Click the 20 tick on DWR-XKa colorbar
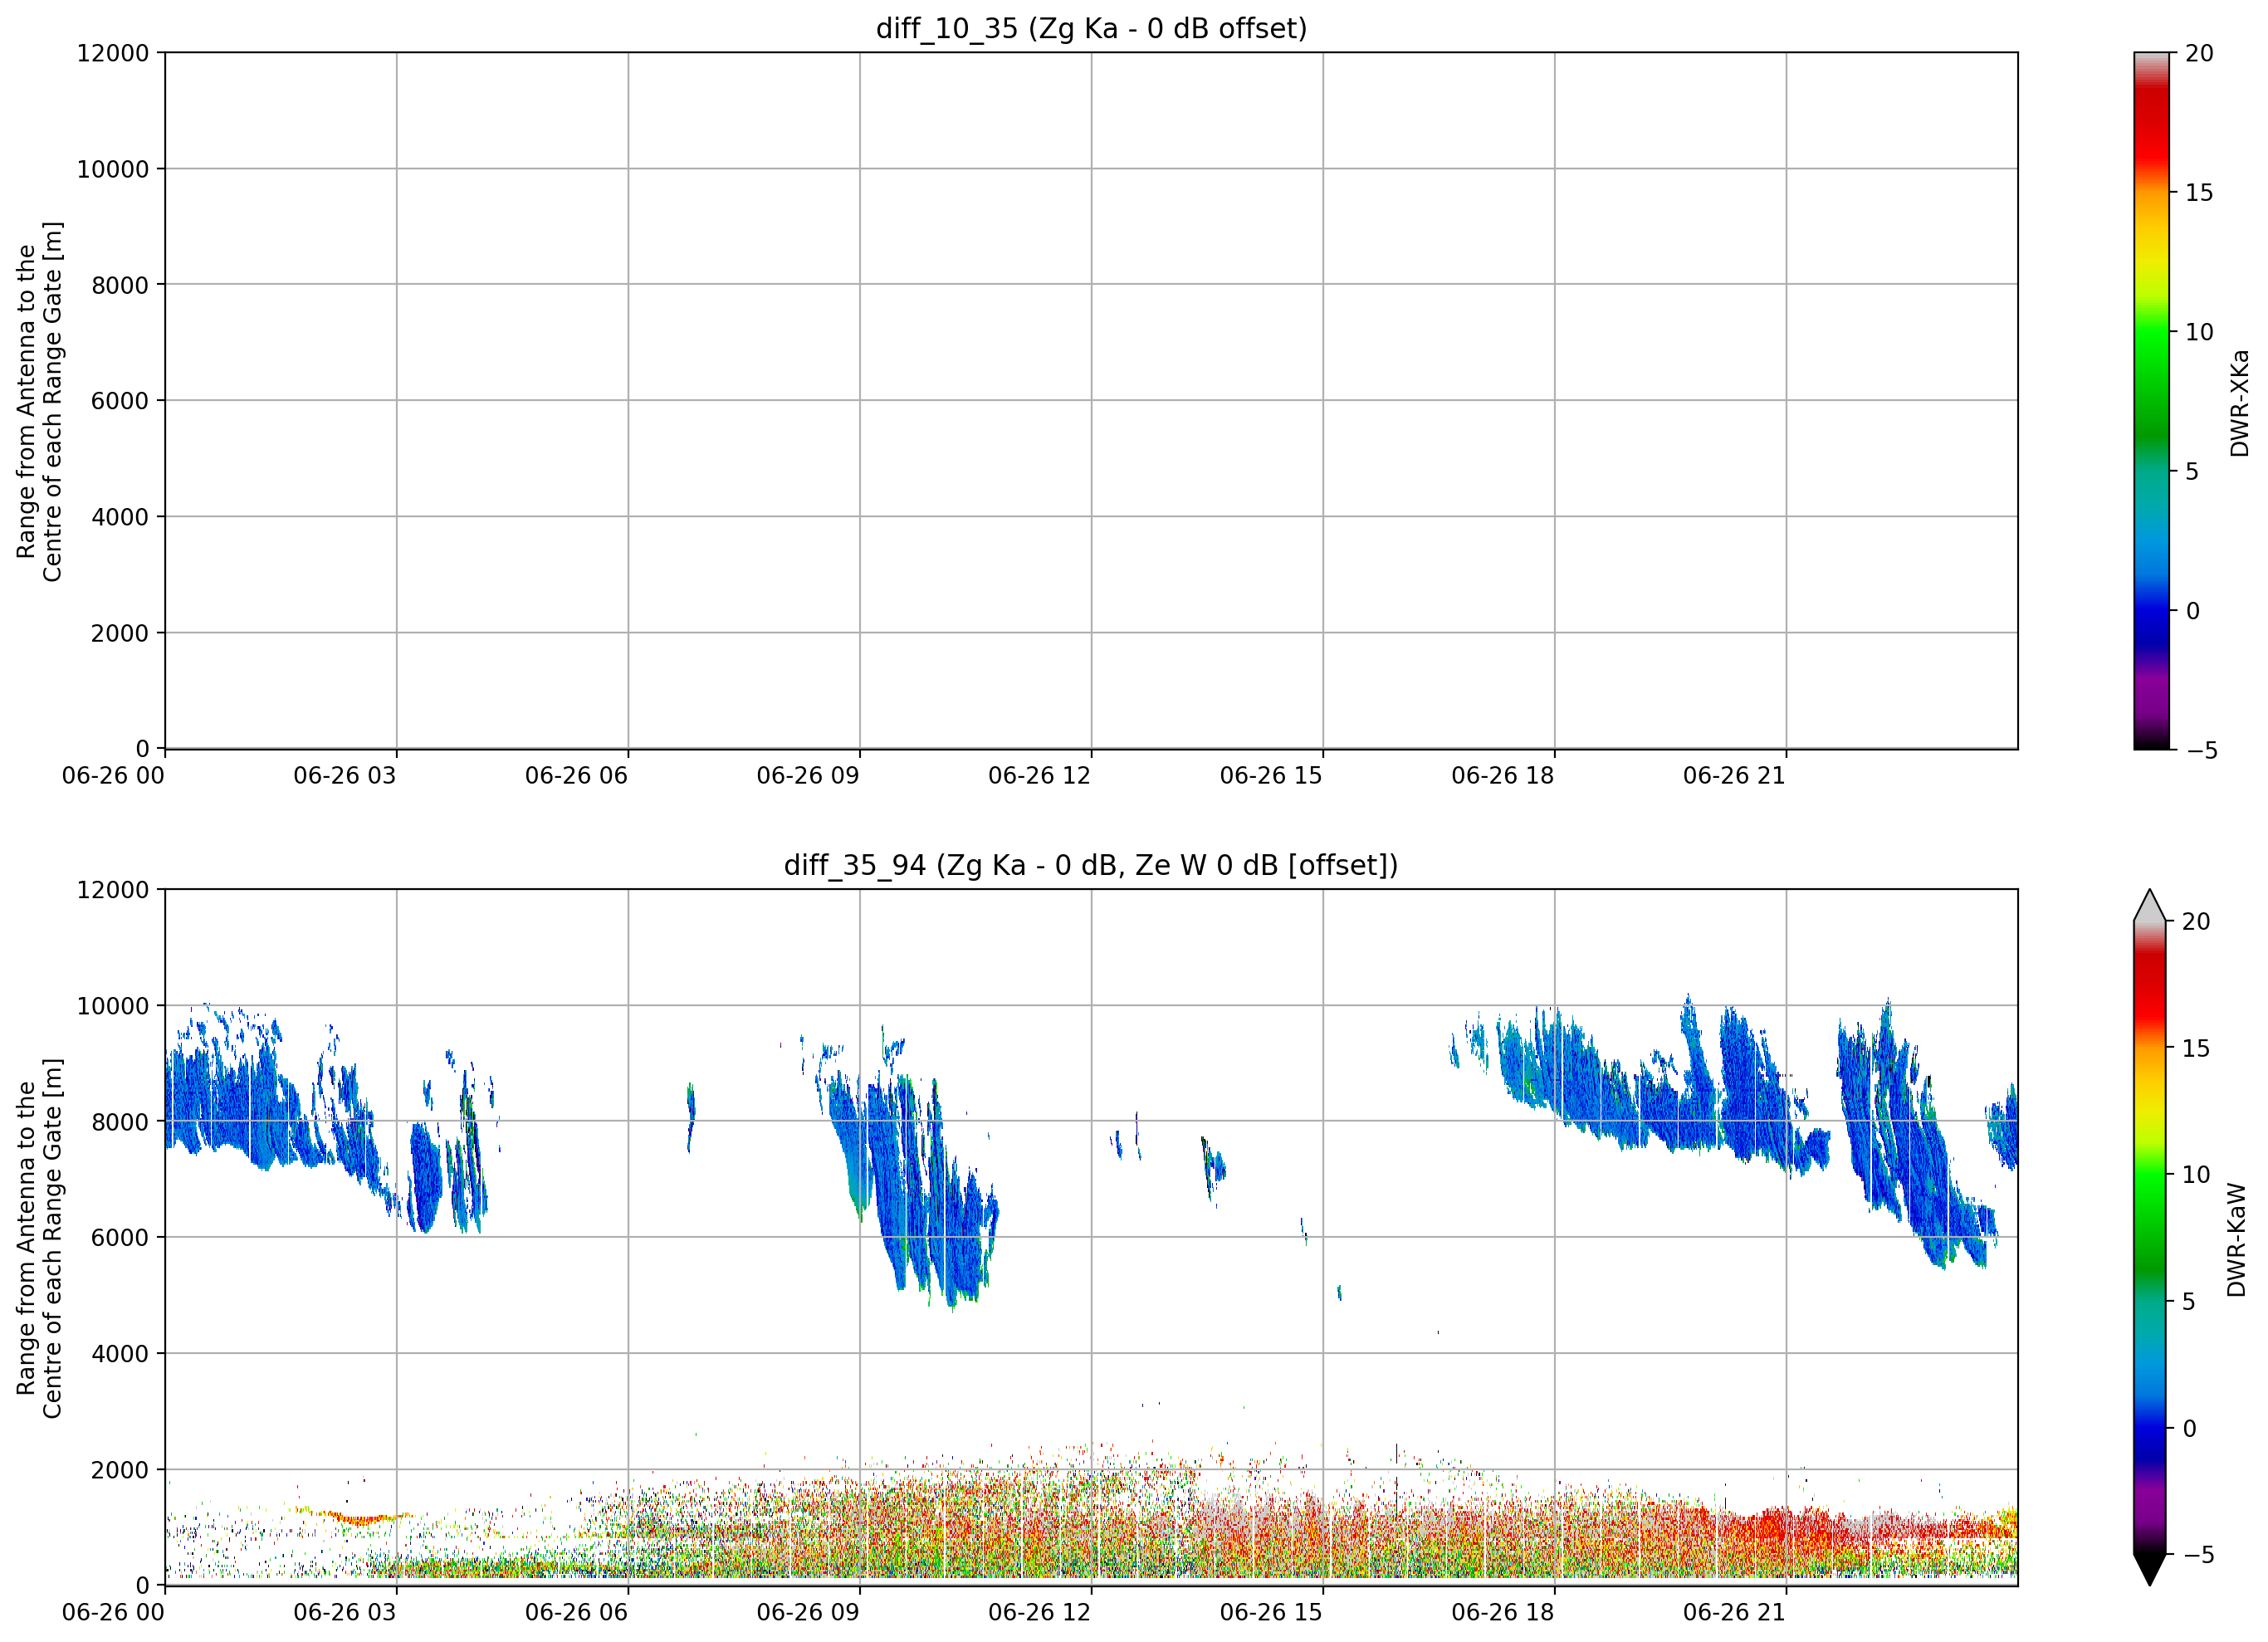 (x=2199, y=53)
